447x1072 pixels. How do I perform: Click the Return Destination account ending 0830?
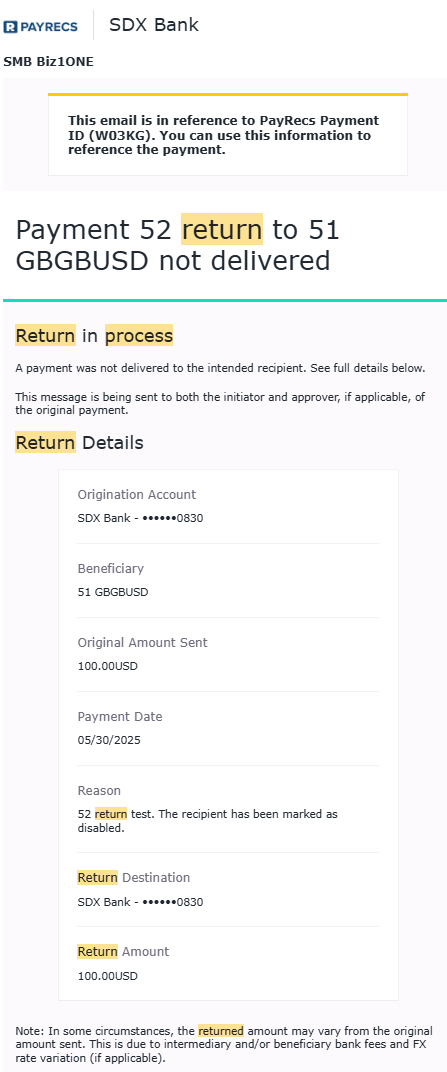click(x=140, y=902)
